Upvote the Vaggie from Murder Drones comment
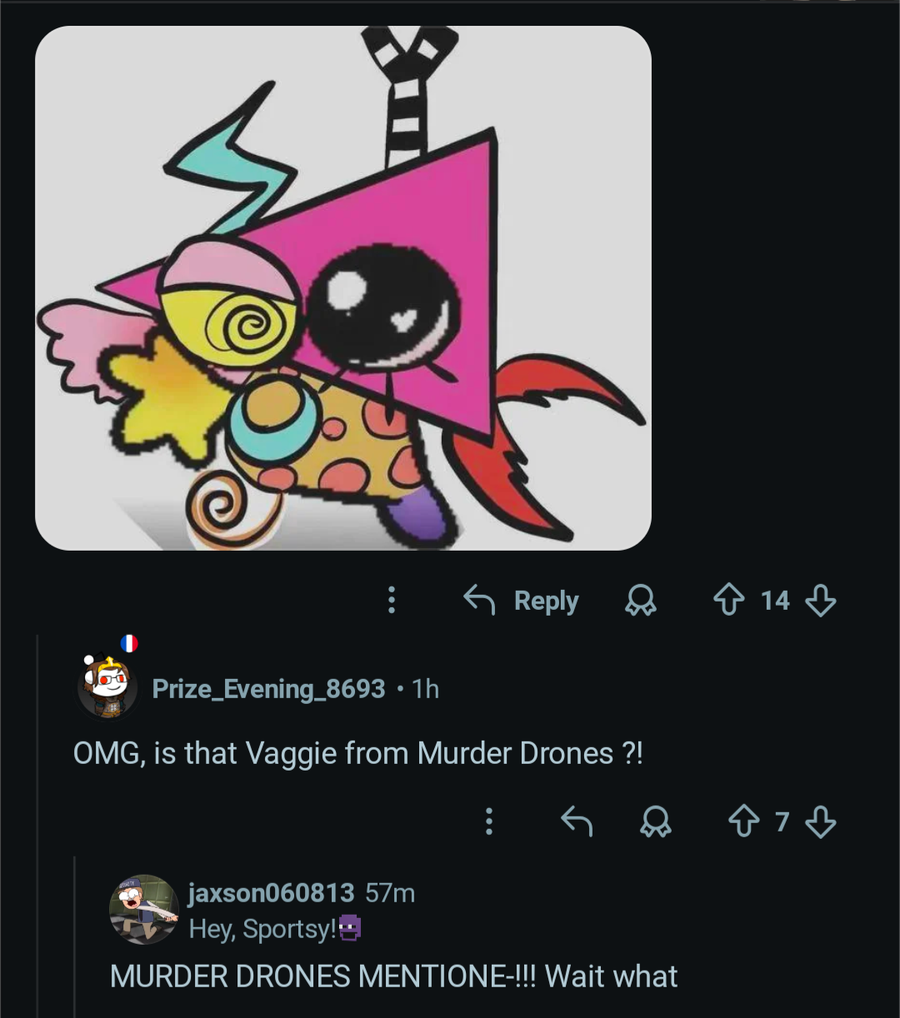The width and height of the screenshot is (900, 1018). 742,822
